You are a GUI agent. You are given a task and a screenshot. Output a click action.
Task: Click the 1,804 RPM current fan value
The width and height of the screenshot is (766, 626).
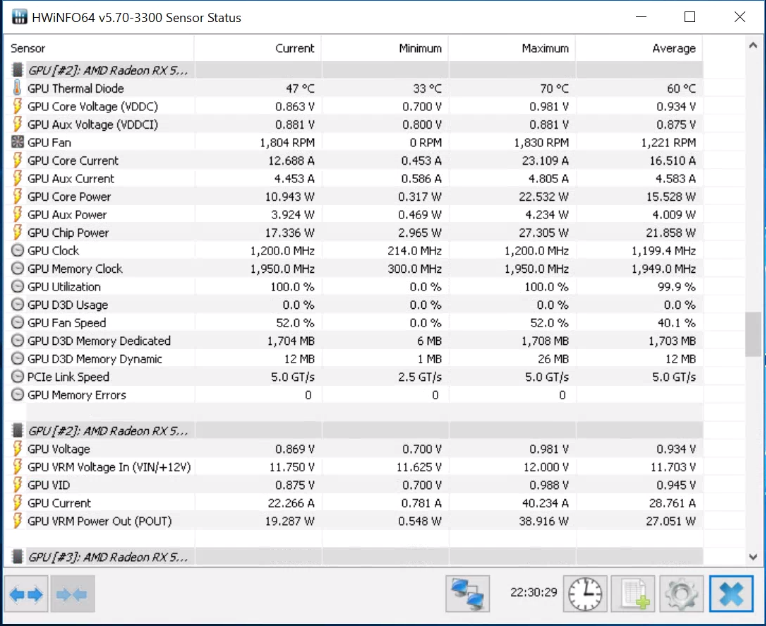[x=287, y=143]
